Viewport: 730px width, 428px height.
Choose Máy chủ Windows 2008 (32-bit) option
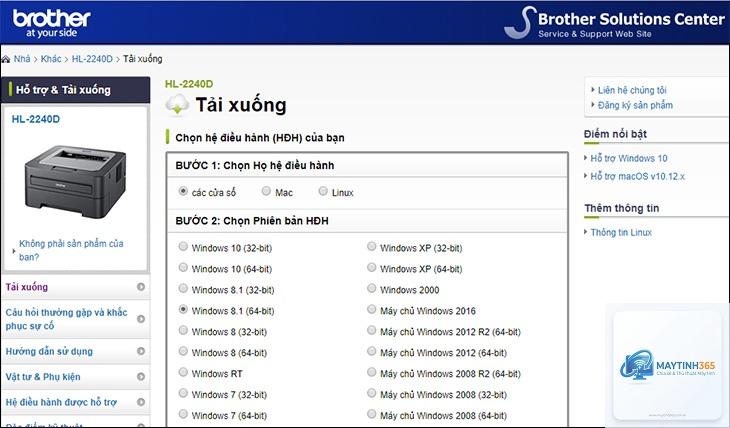coord(371,393)
